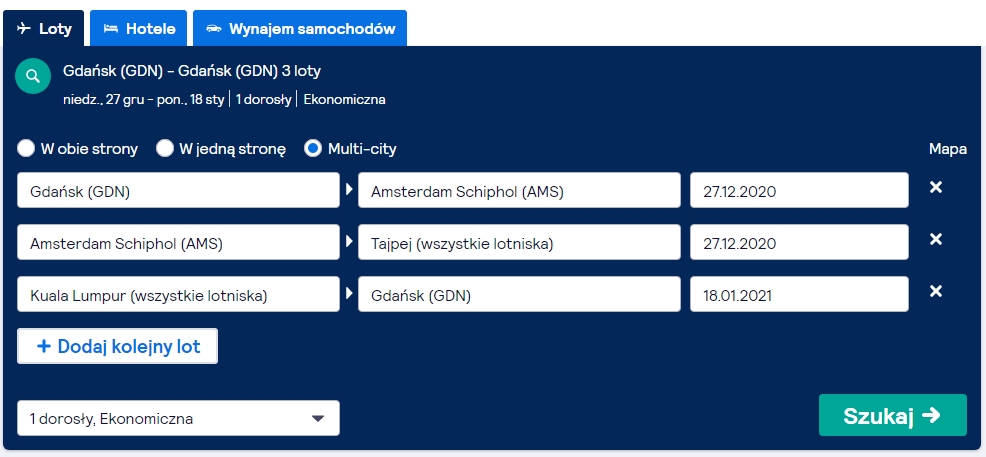Image resolution: width=986 pixels, height=457 pixels.
Task: Edit the Tajpej (wszystkie lotniska) destination field
Action: click(519, 242)
